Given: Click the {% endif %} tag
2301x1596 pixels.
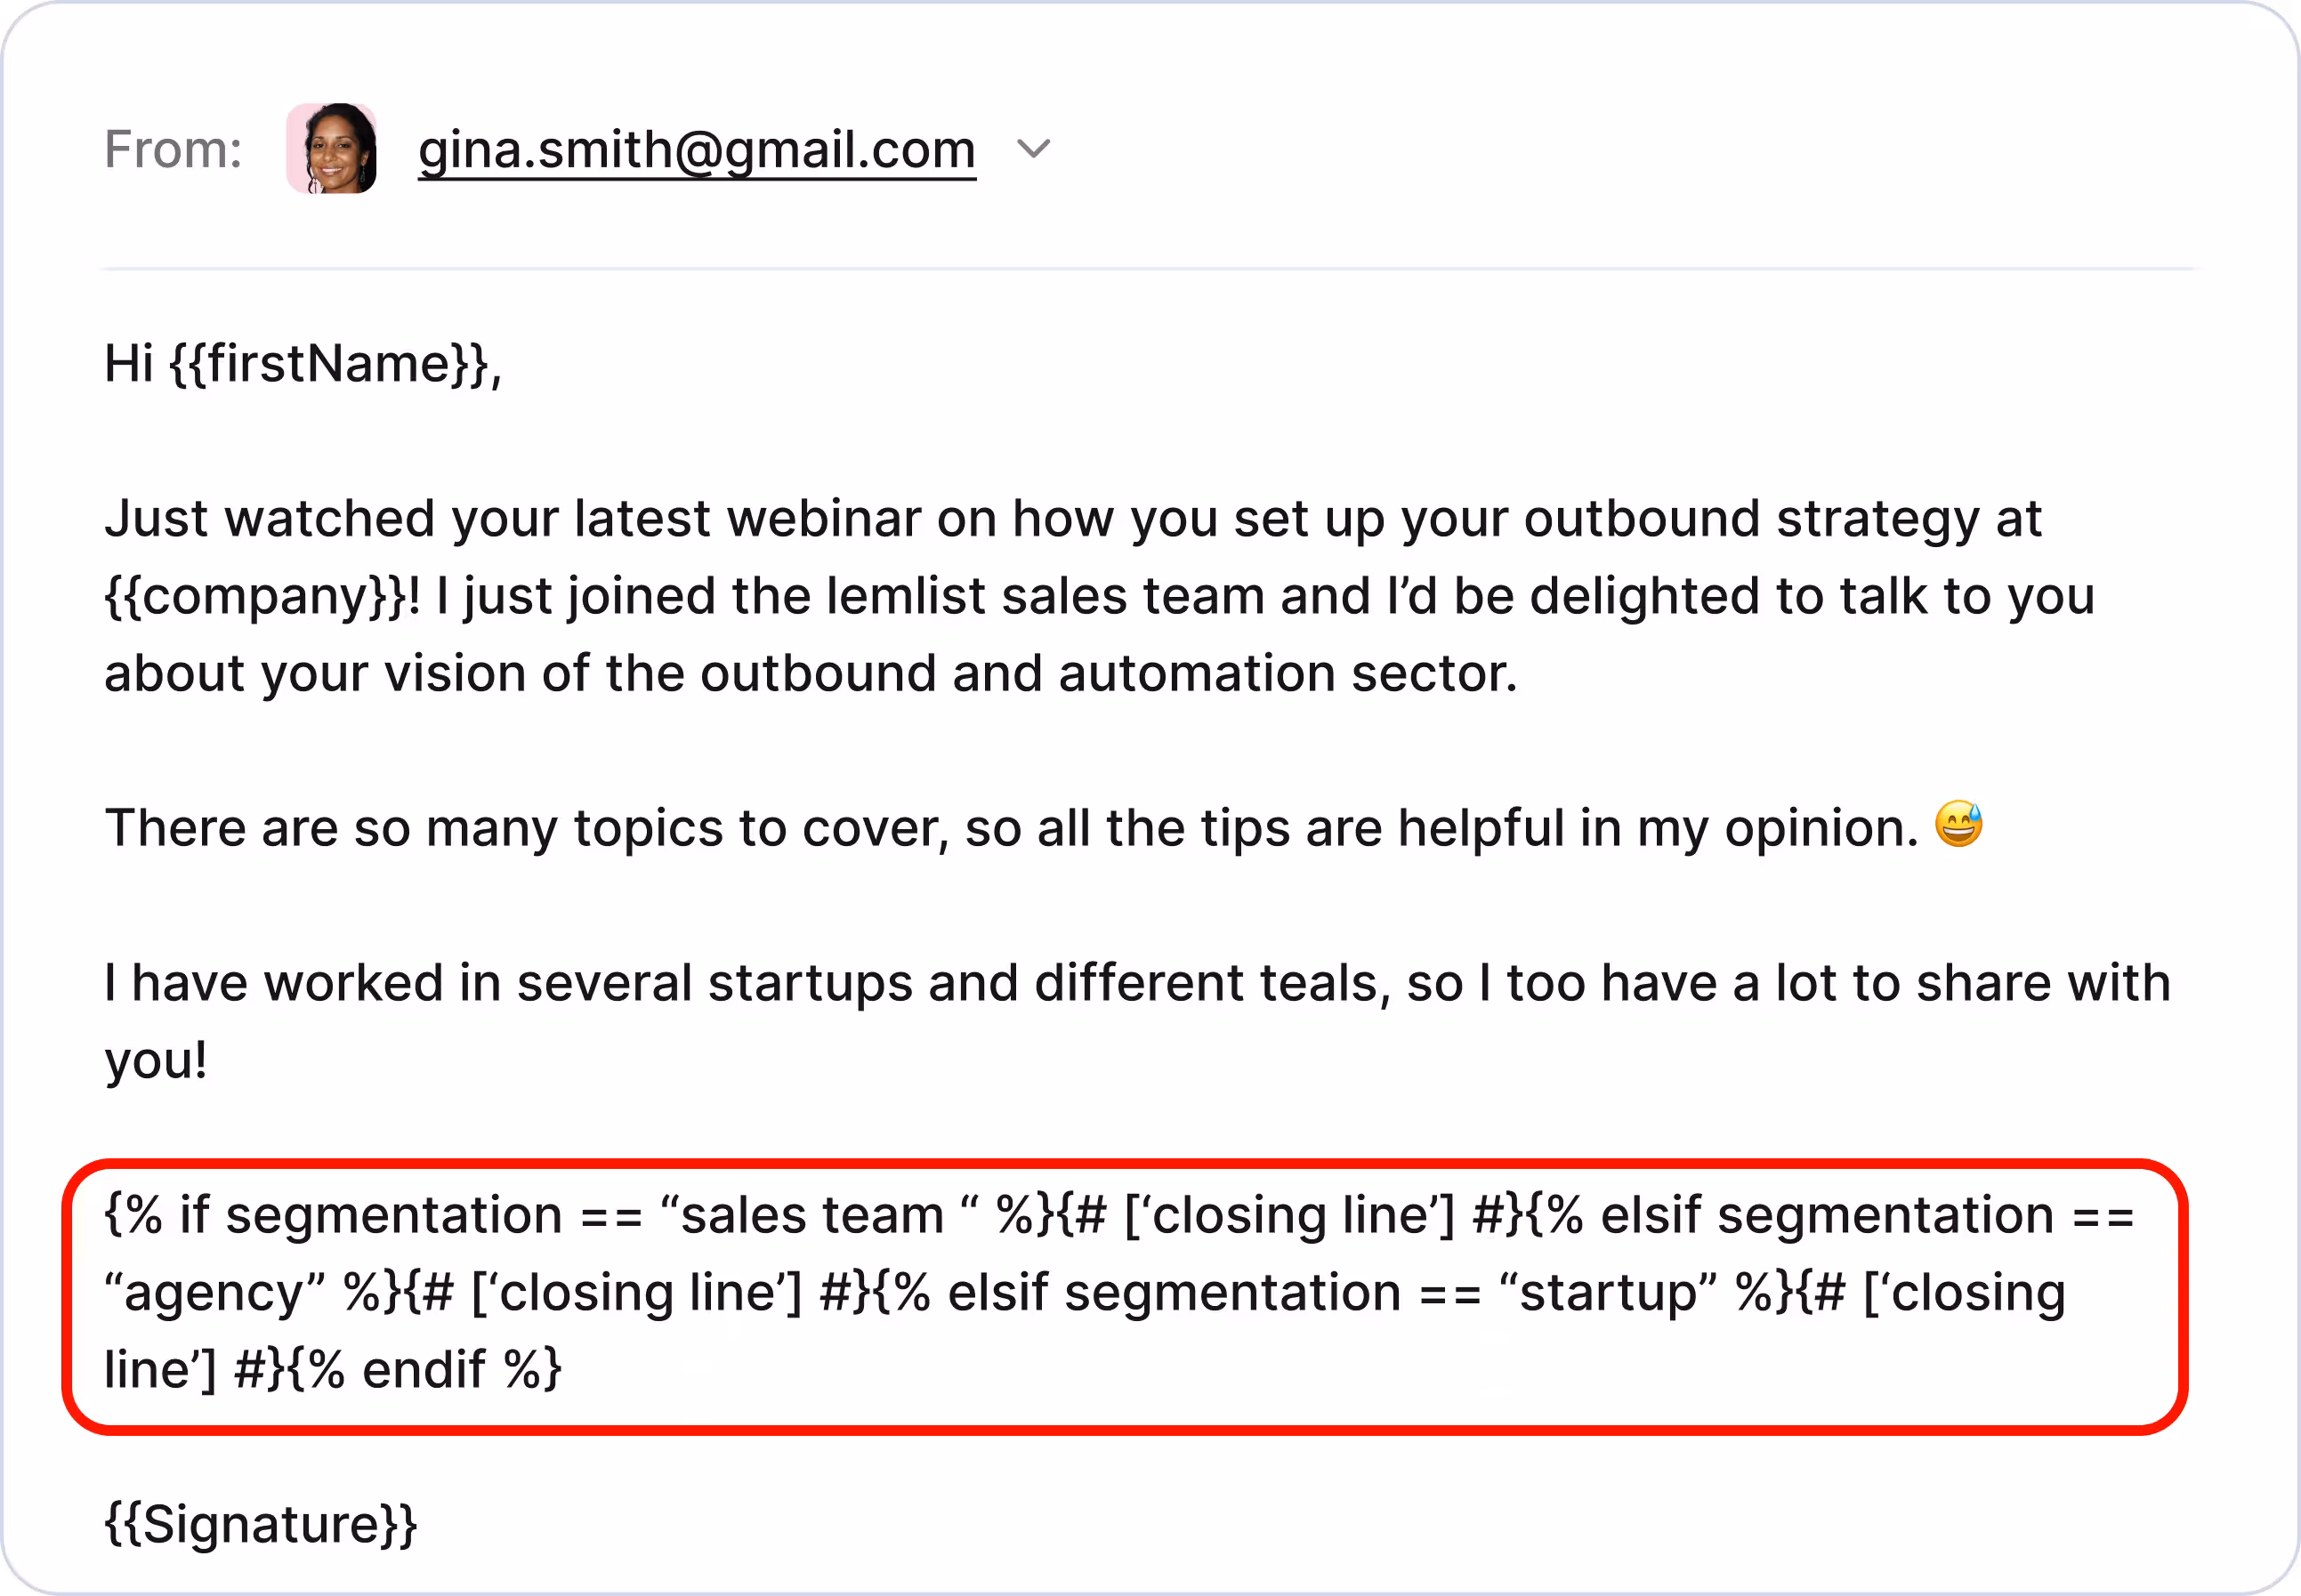Looking at the screenshot, I should (426, 1370).
